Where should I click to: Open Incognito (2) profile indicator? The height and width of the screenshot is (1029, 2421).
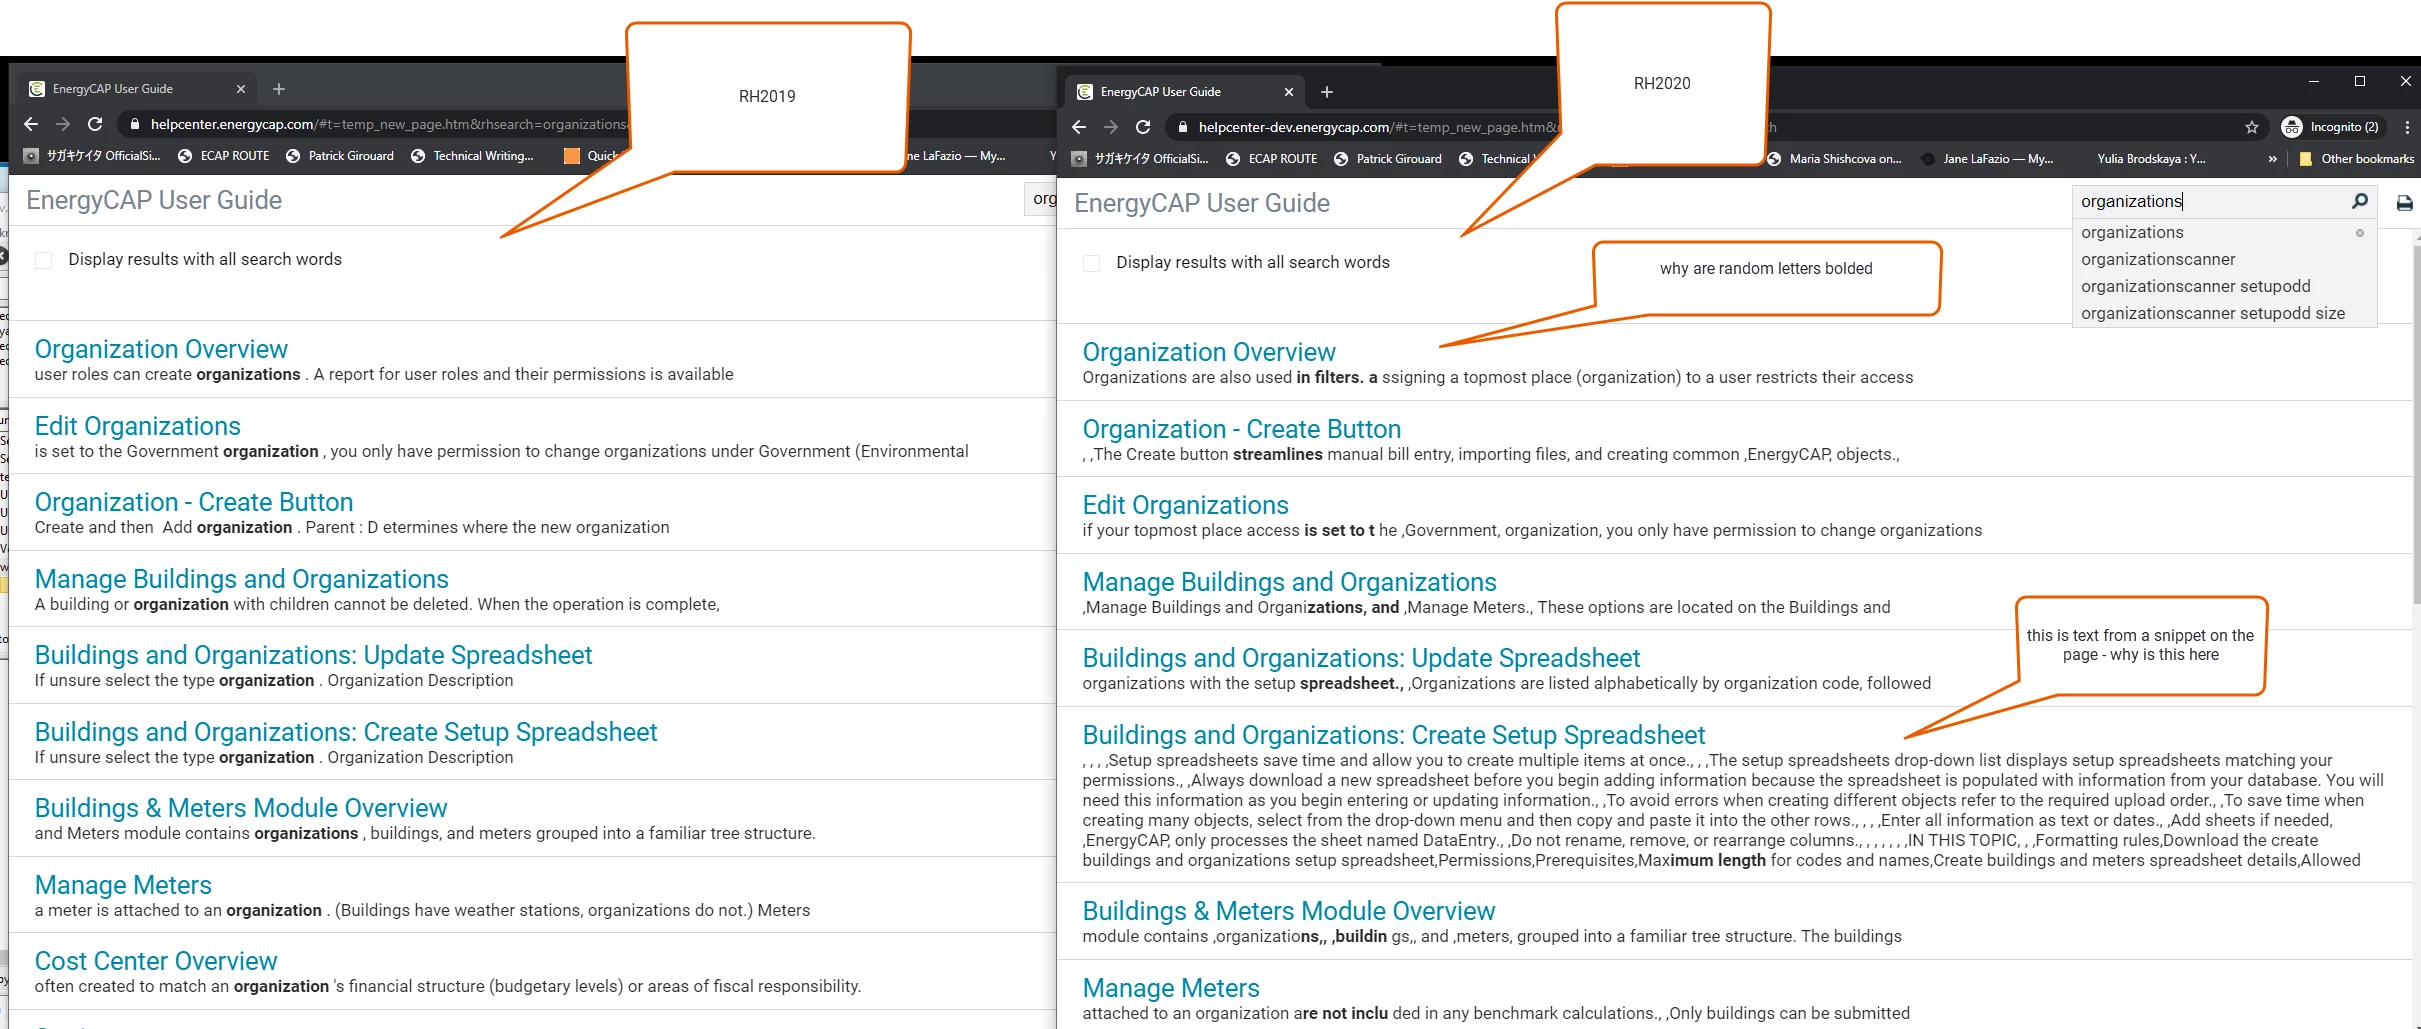2331,127
